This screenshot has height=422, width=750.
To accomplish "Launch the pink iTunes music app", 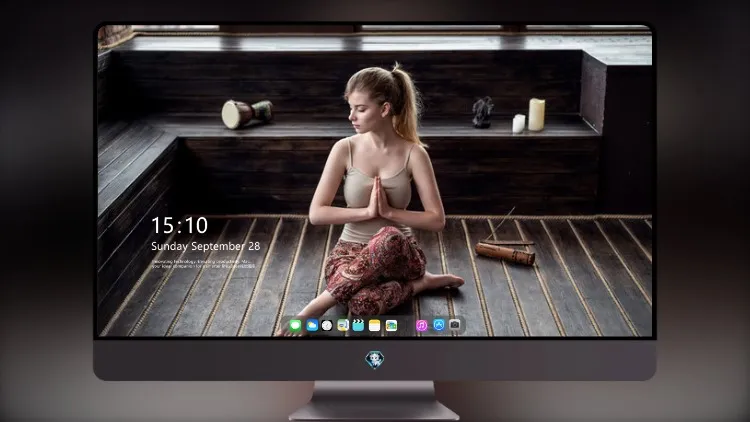I will coord(421,325).
